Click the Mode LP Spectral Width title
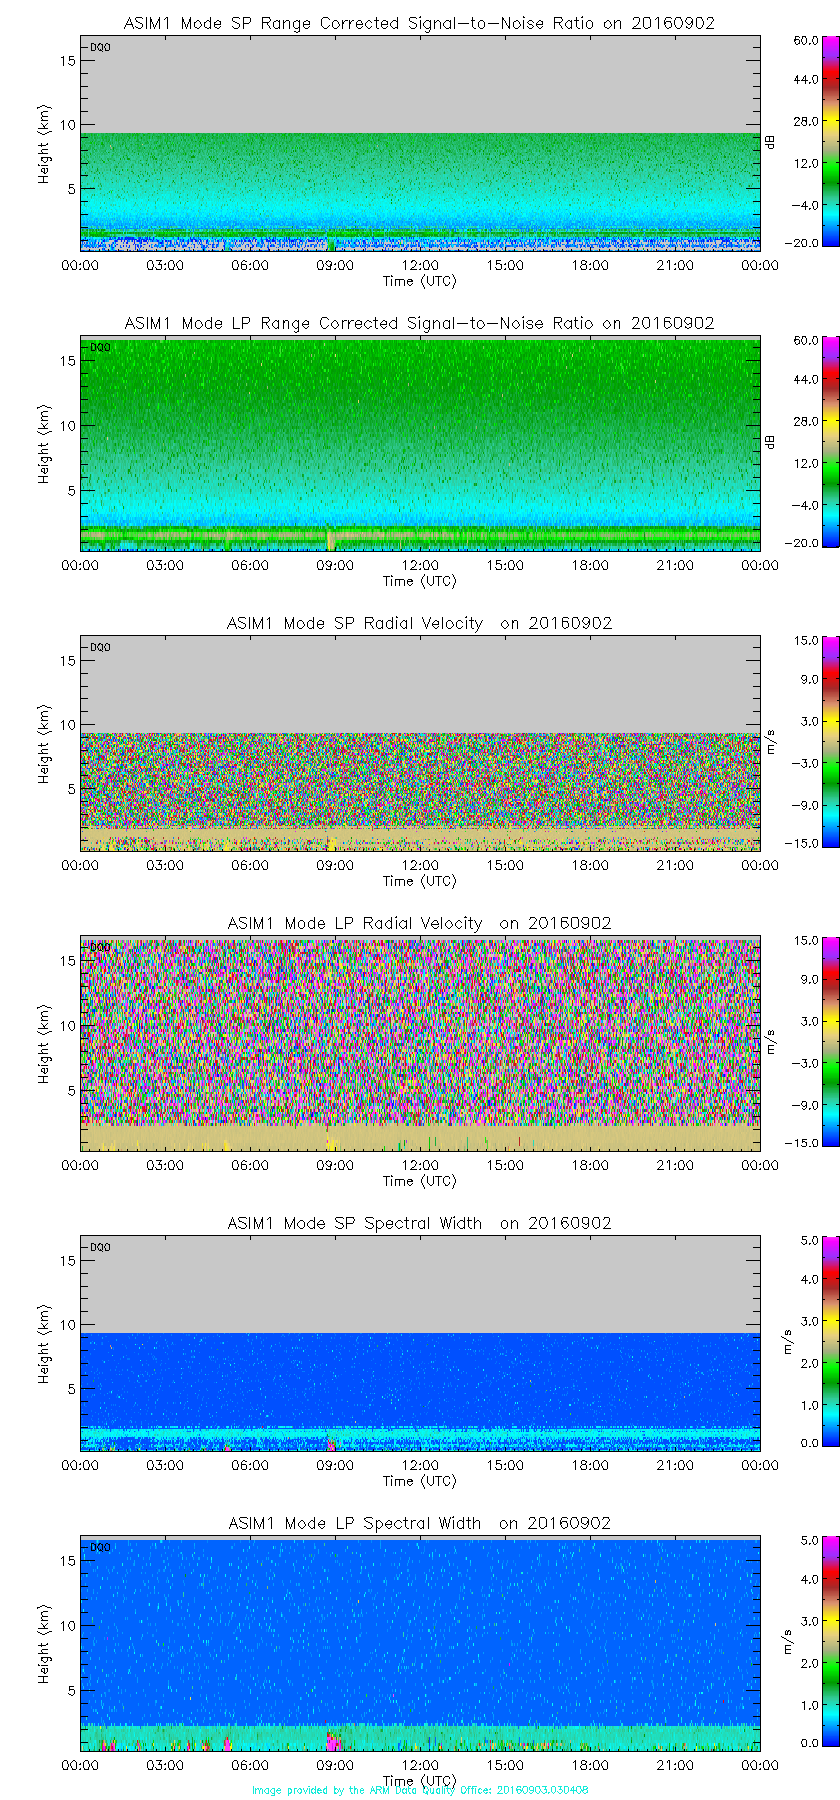 pyautogui.click(x=419, y=1523)
